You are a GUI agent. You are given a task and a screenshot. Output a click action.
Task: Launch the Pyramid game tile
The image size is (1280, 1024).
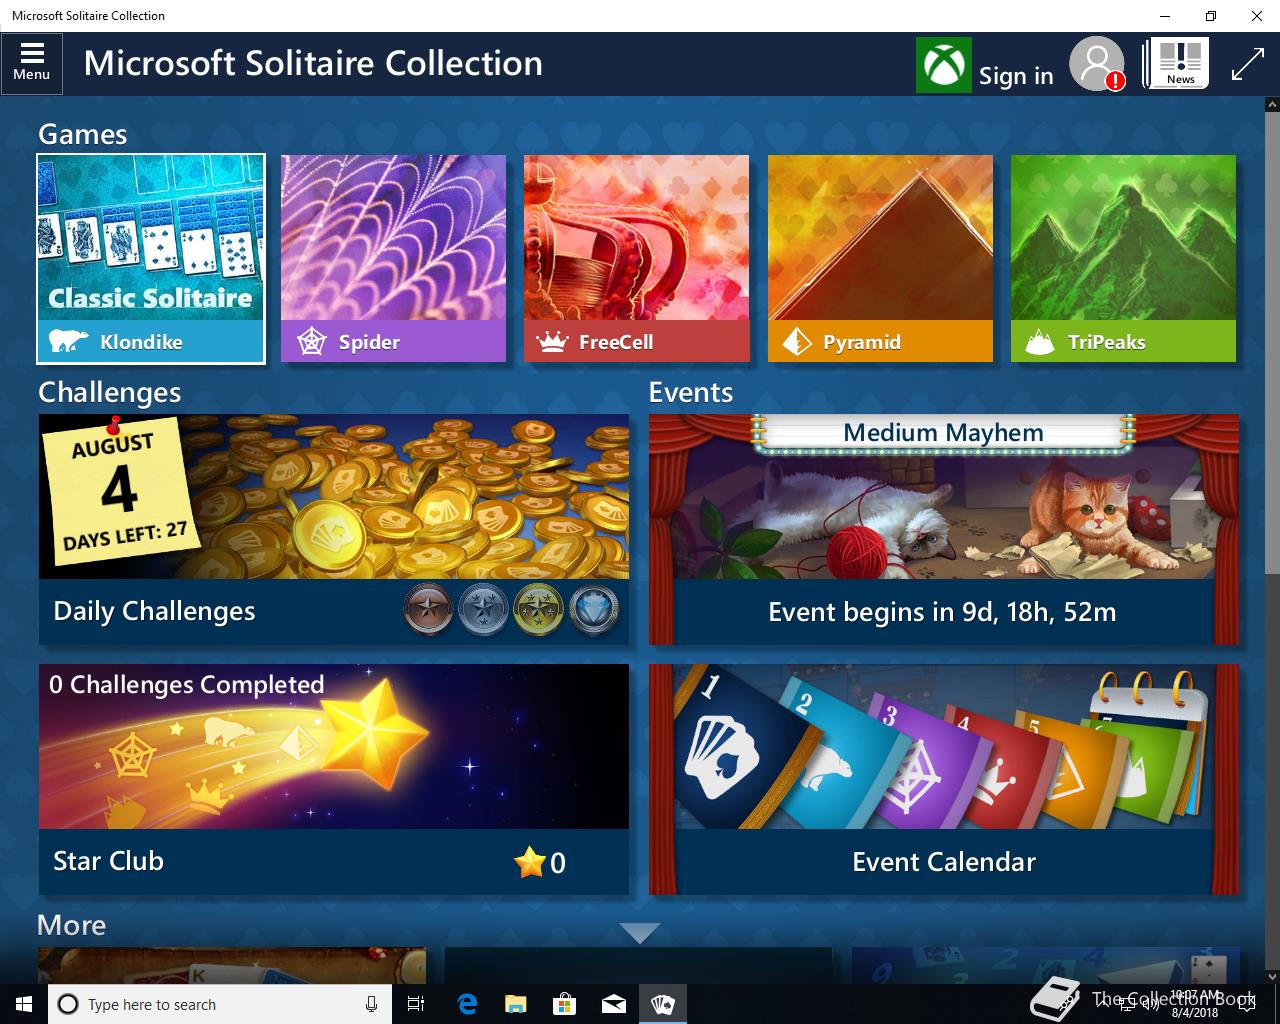[880, 258]
